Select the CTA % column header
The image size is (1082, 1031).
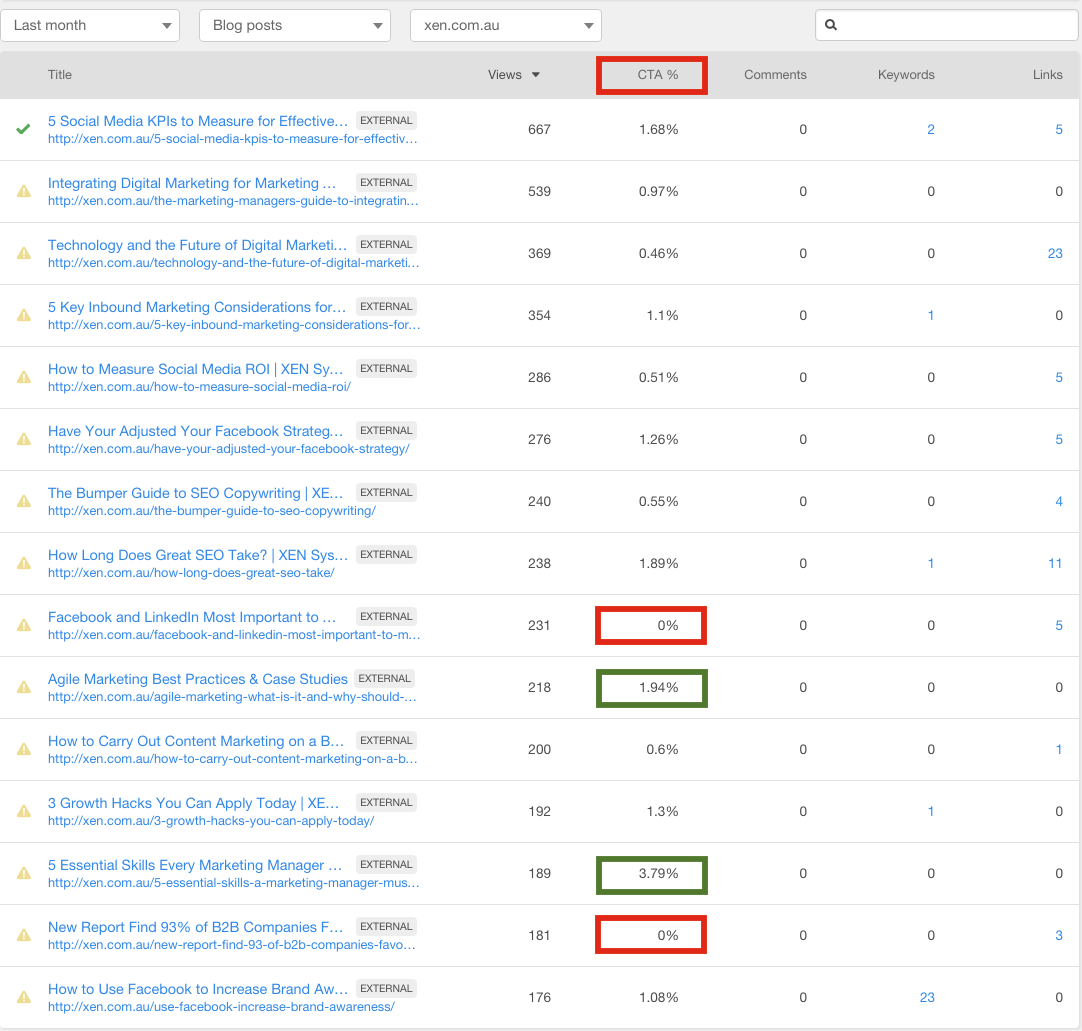point(651,74)
